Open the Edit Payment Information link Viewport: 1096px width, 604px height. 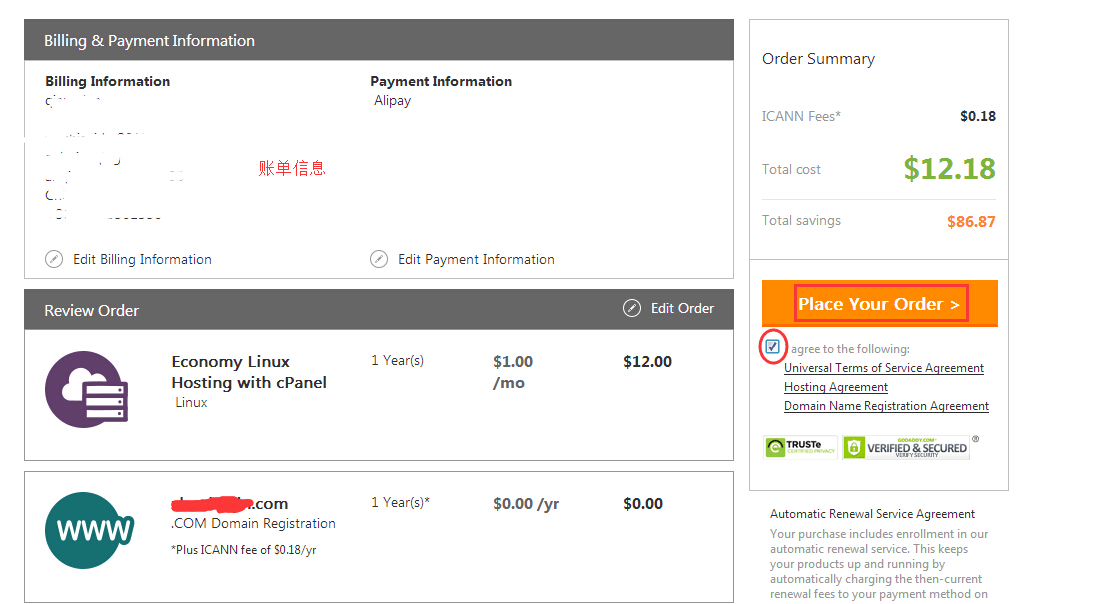tap(476, 259)
